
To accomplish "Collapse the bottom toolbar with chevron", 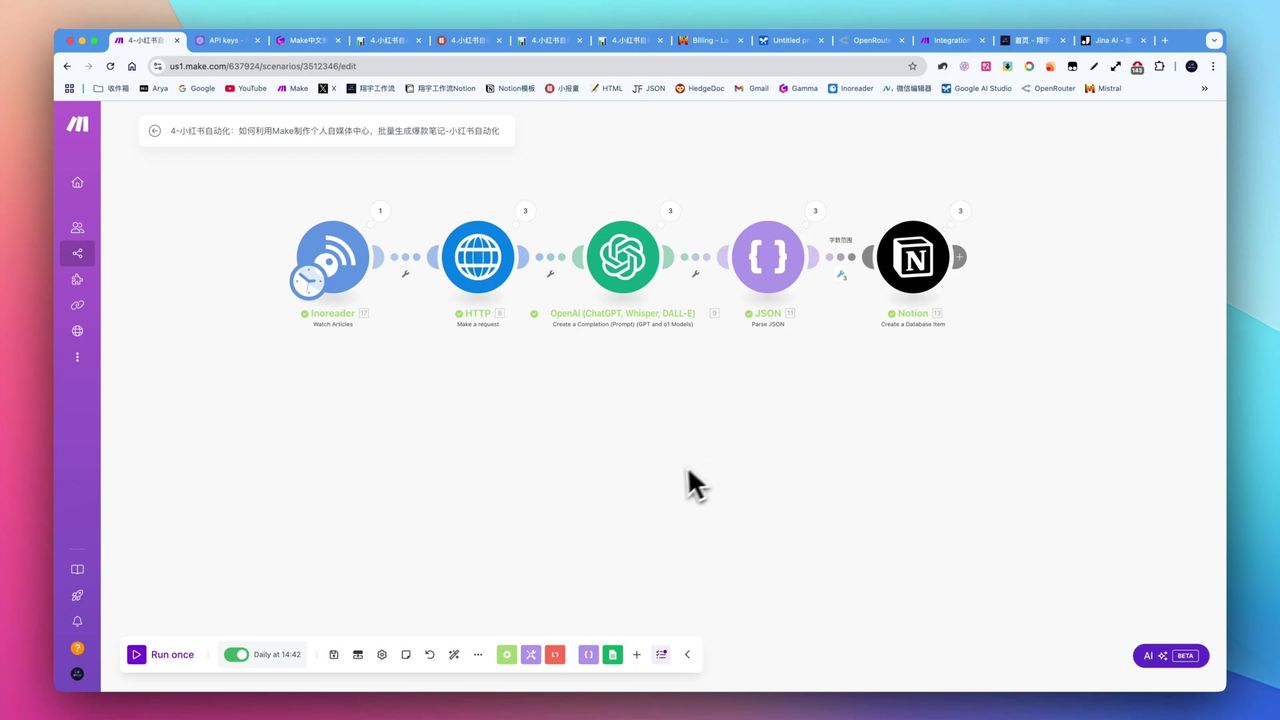I will (x=687, y=655).
